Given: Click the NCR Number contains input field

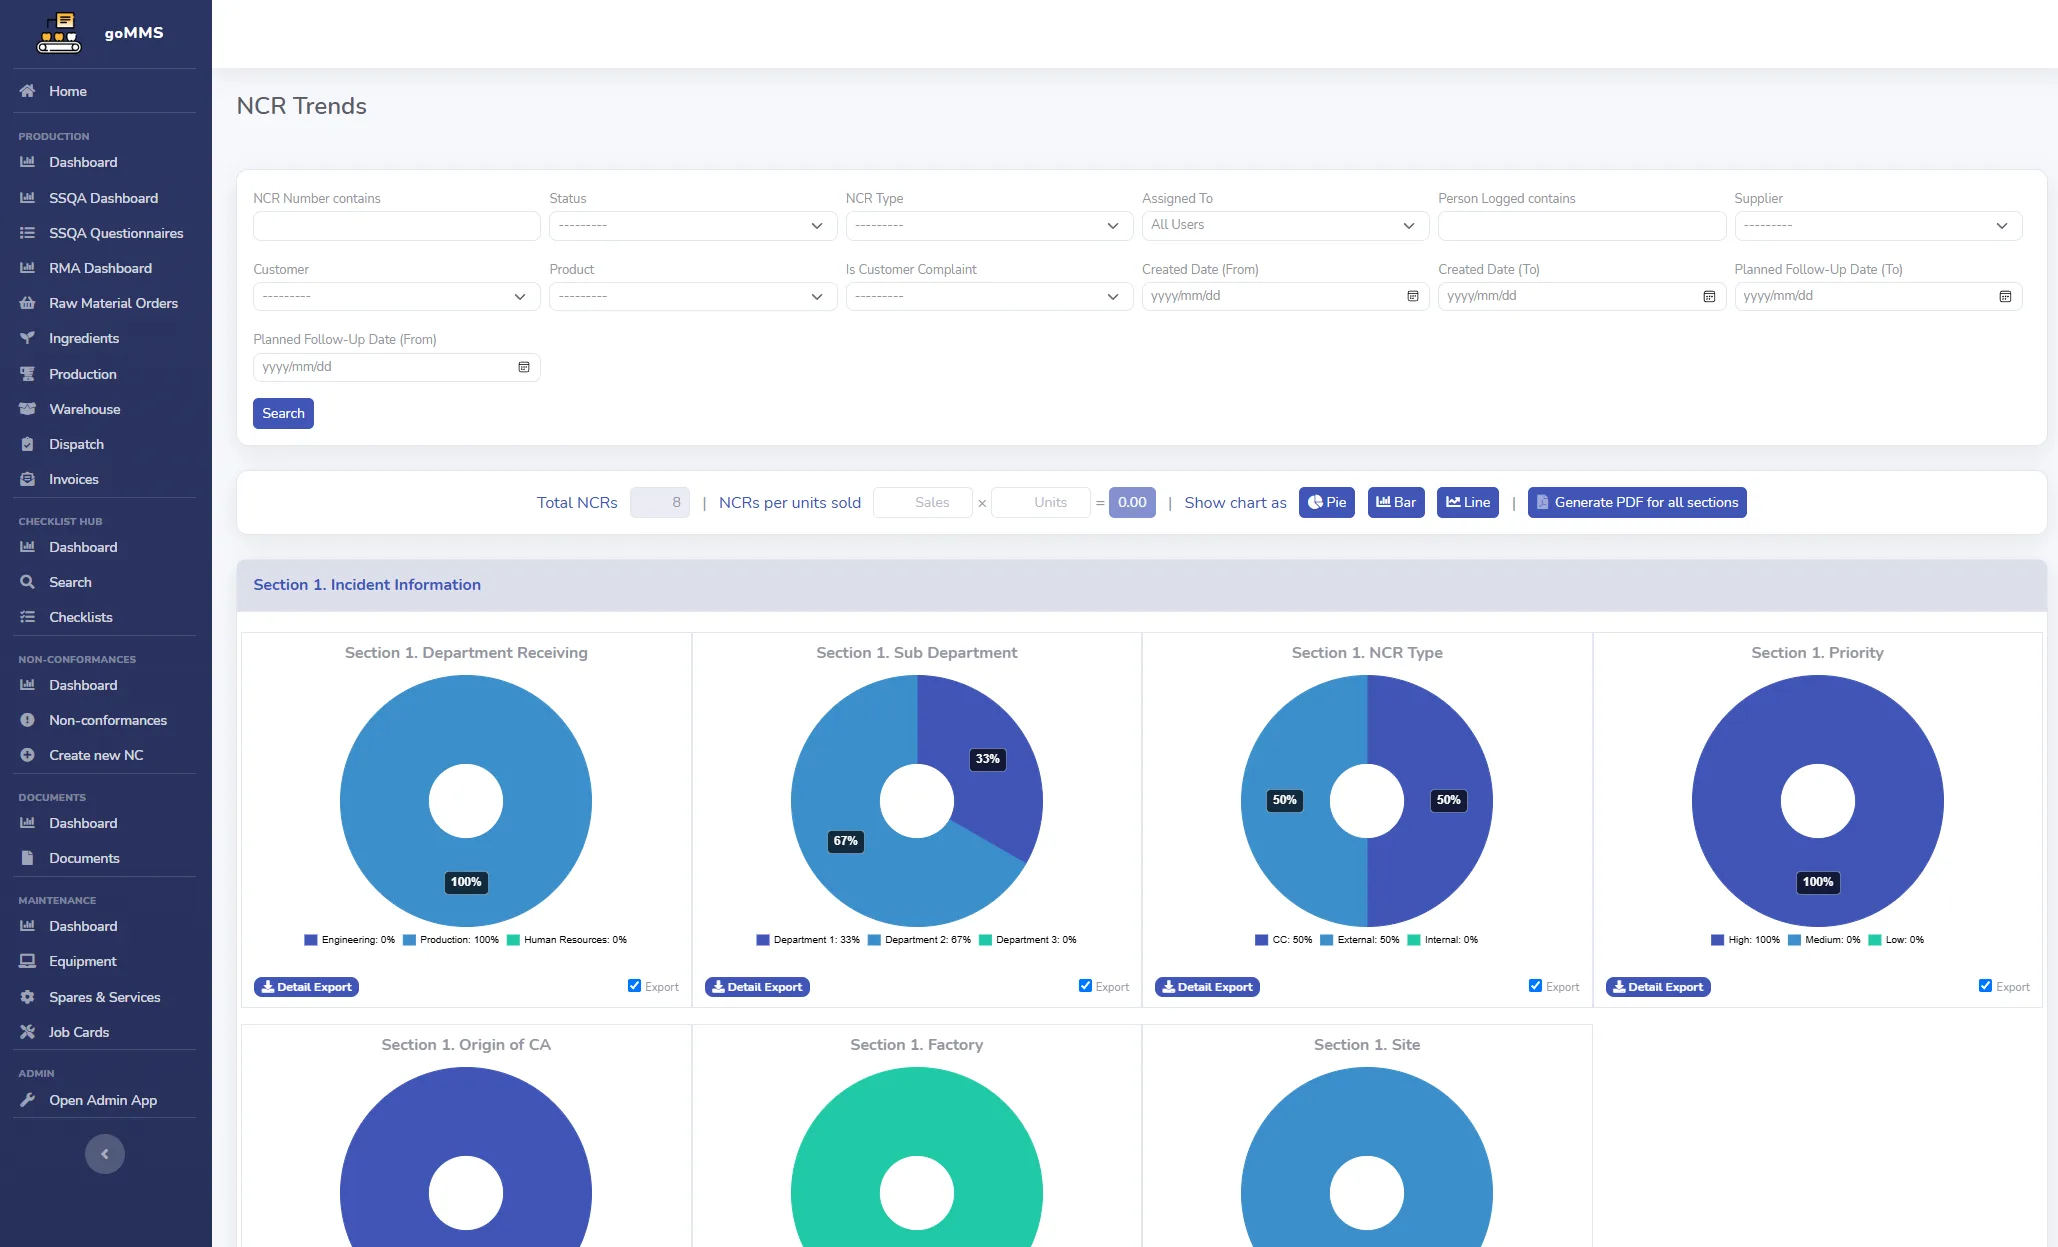Looking at the screenshot, I should coord(396,226).
